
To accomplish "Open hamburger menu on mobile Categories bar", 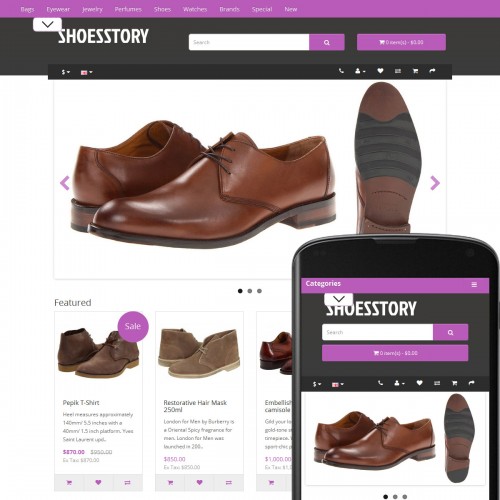I will point(474,284).
